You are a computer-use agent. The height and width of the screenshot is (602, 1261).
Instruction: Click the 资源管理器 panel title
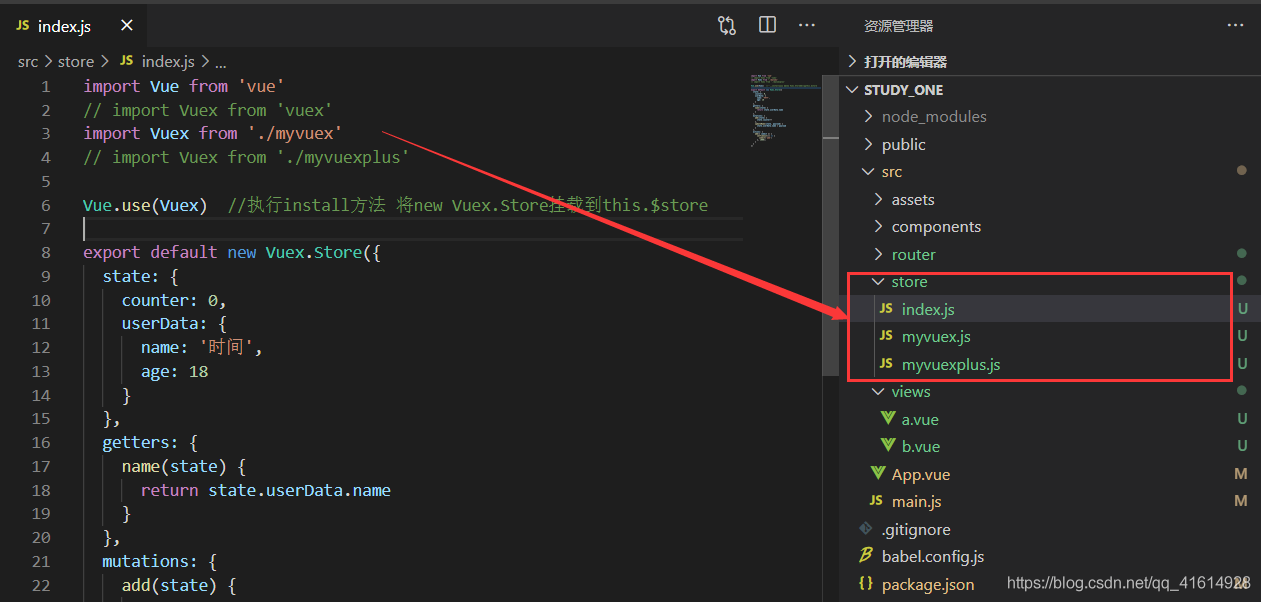pyautogui.click(x=899, y=26)
